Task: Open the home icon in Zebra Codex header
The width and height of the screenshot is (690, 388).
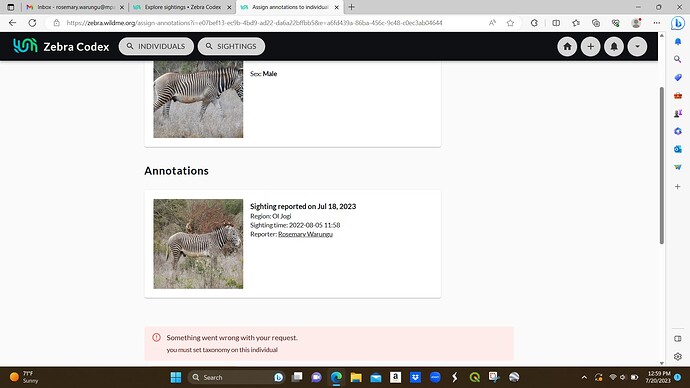Action: (x=567, y=46)
